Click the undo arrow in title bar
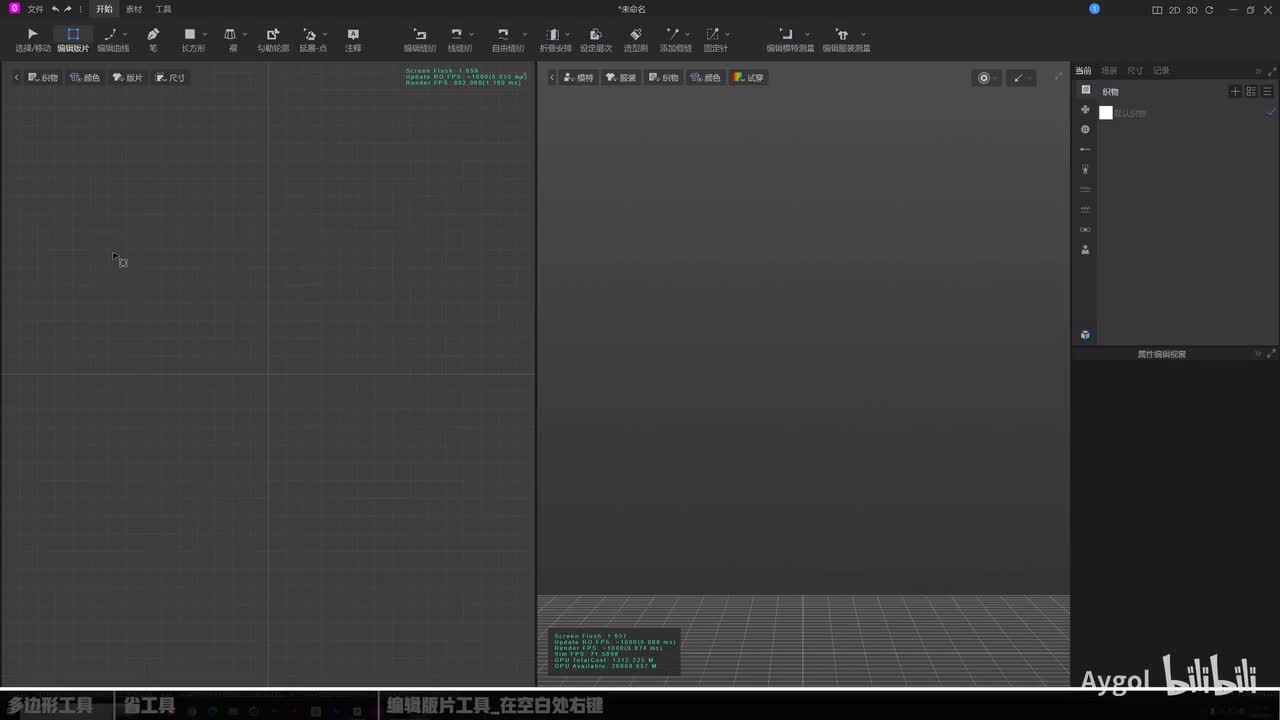Viewport: 1280px width, 720px height. [55, 9]
